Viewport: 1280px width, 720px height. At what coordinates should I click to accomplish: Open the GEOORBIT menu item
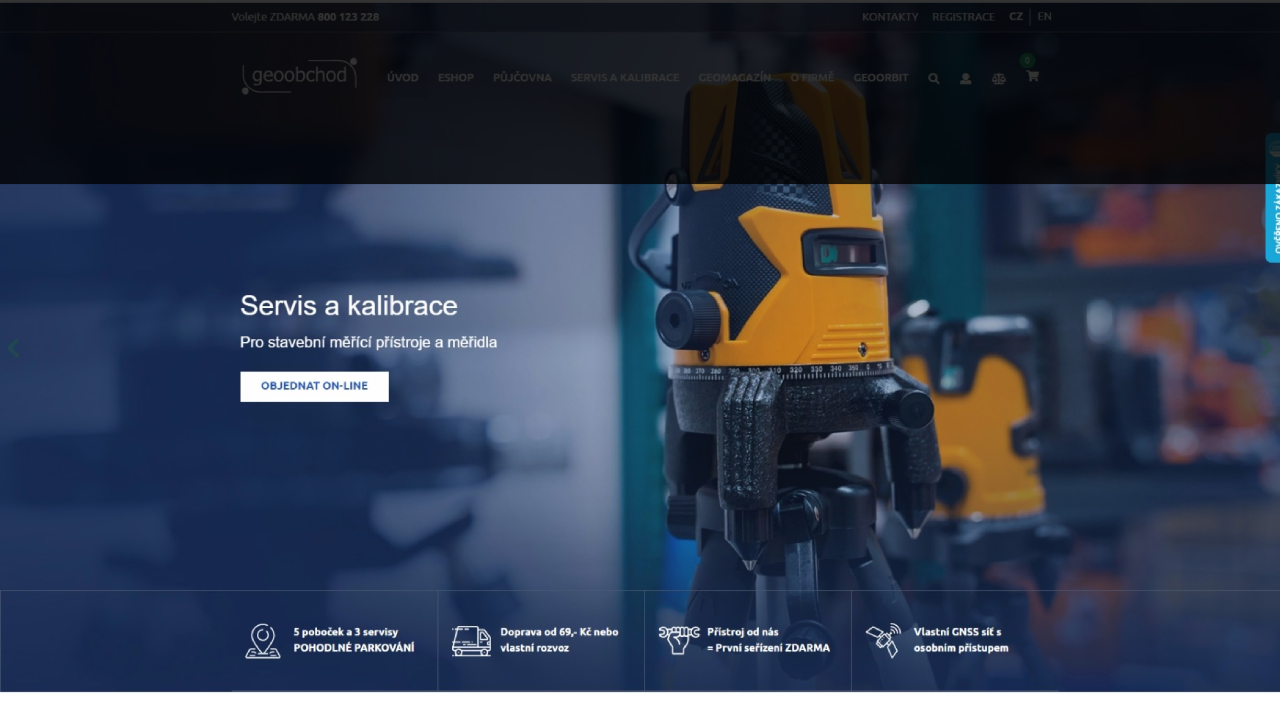(x=881, y=78)
